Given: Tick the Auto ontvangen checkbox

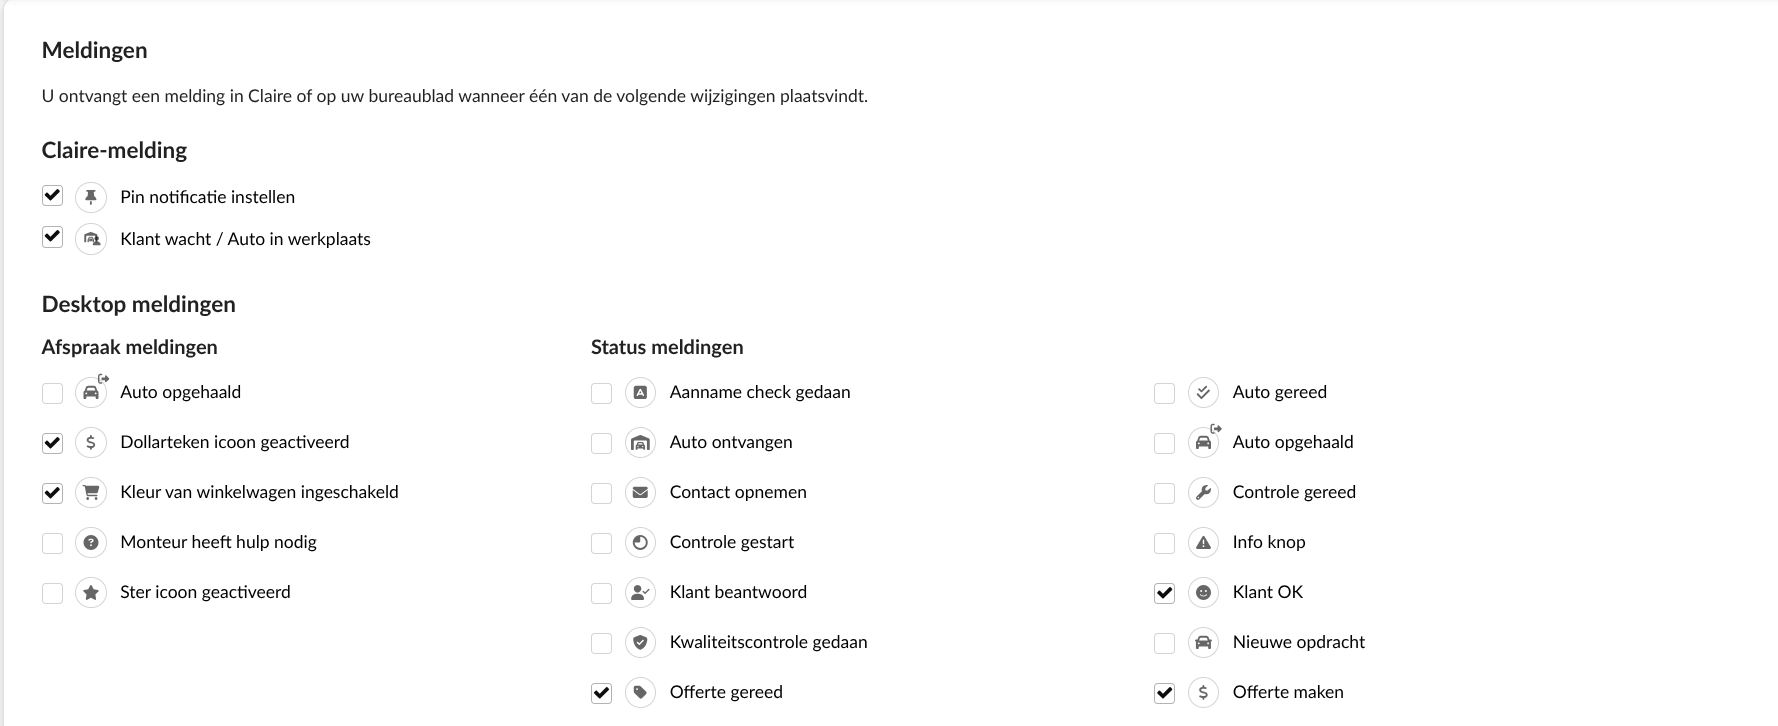Looking at the screenshot, I should (x=601, y=443).
